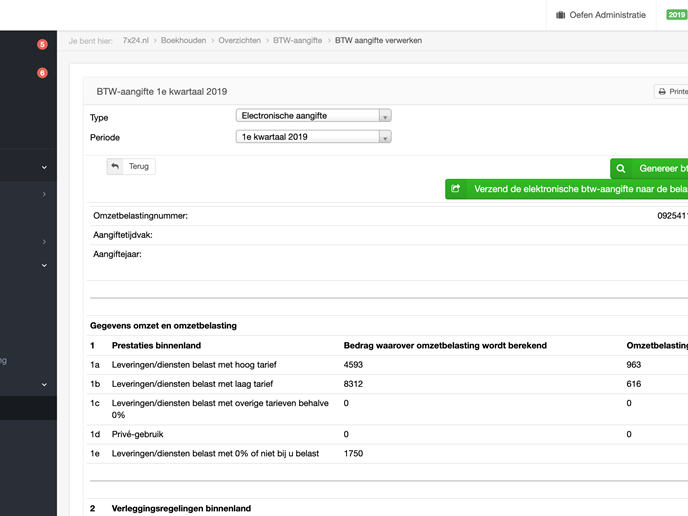Send the electronic BTW-aangifte via Verzend button

tap(575, 189)
